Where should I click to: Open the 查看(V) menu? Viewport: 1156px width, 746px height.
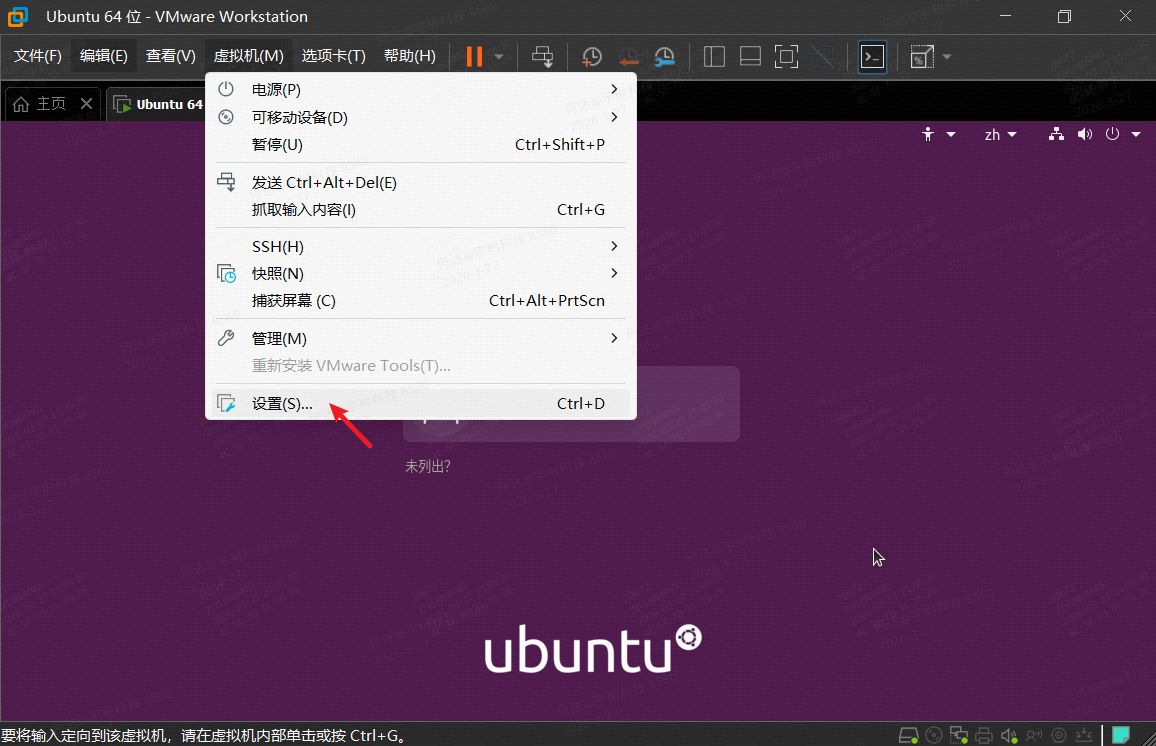pos(170,56)
